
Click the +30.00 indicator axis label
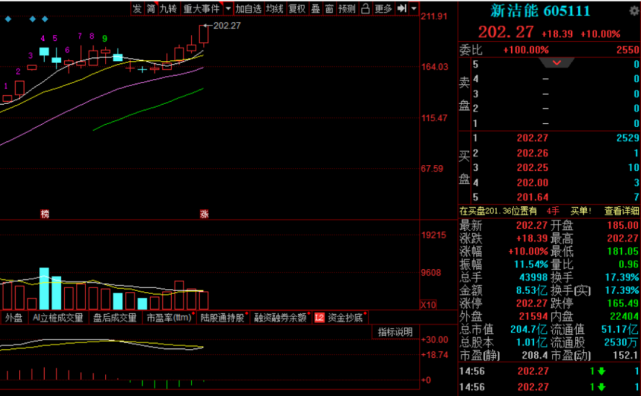click(x=435, y=340)
